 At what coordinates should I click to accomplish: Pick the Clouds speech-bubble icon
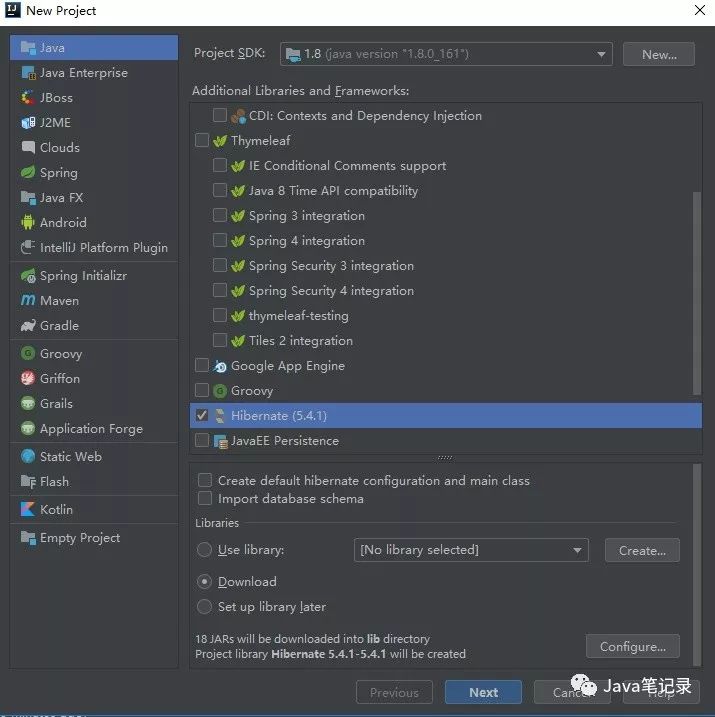28,147
